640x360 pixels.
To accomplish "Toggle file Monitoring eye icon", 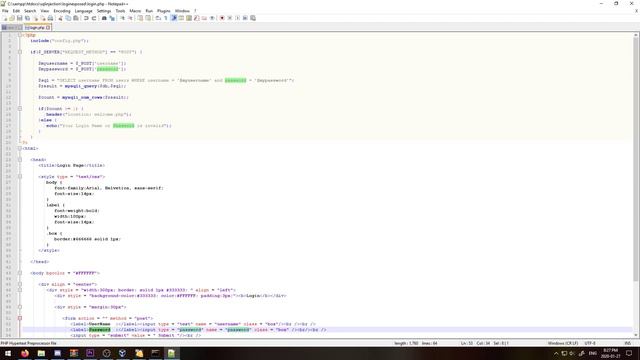I will [212, 18].
